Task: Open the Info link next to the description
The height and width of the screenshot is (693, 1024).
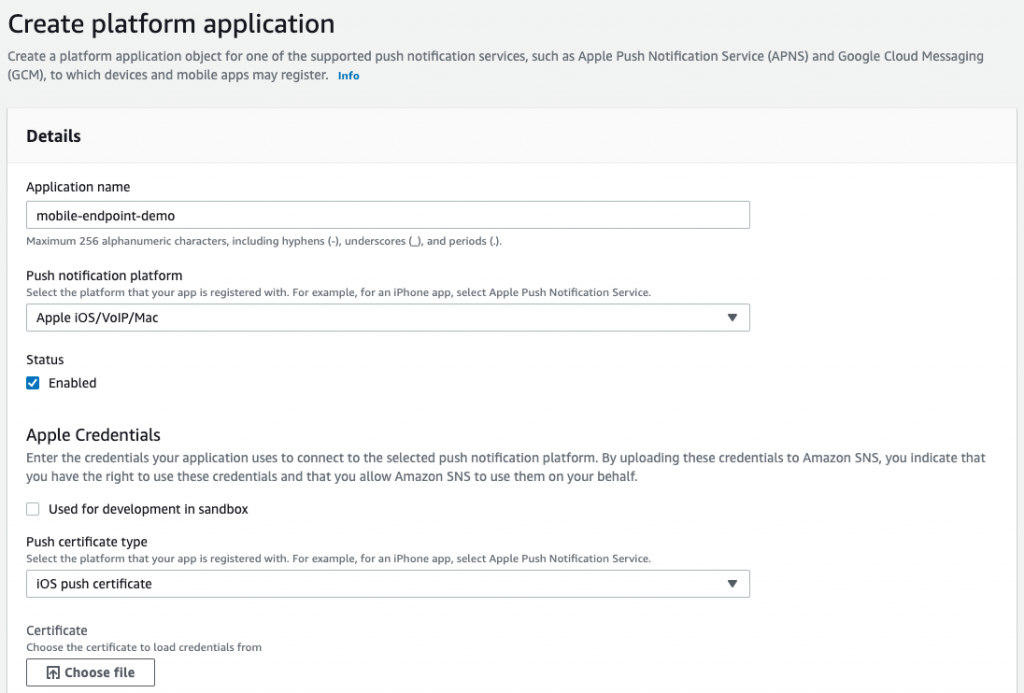Action: (x=347, y=75)
